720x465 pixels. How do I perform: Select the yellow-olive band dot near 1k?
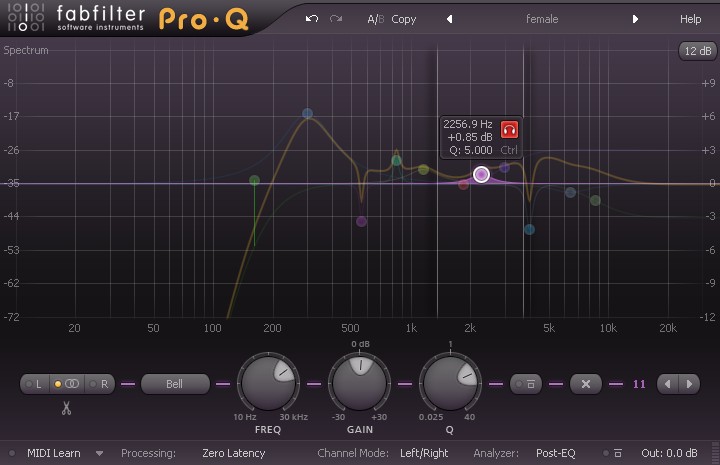pyautogui.click(x=423, y=170)
